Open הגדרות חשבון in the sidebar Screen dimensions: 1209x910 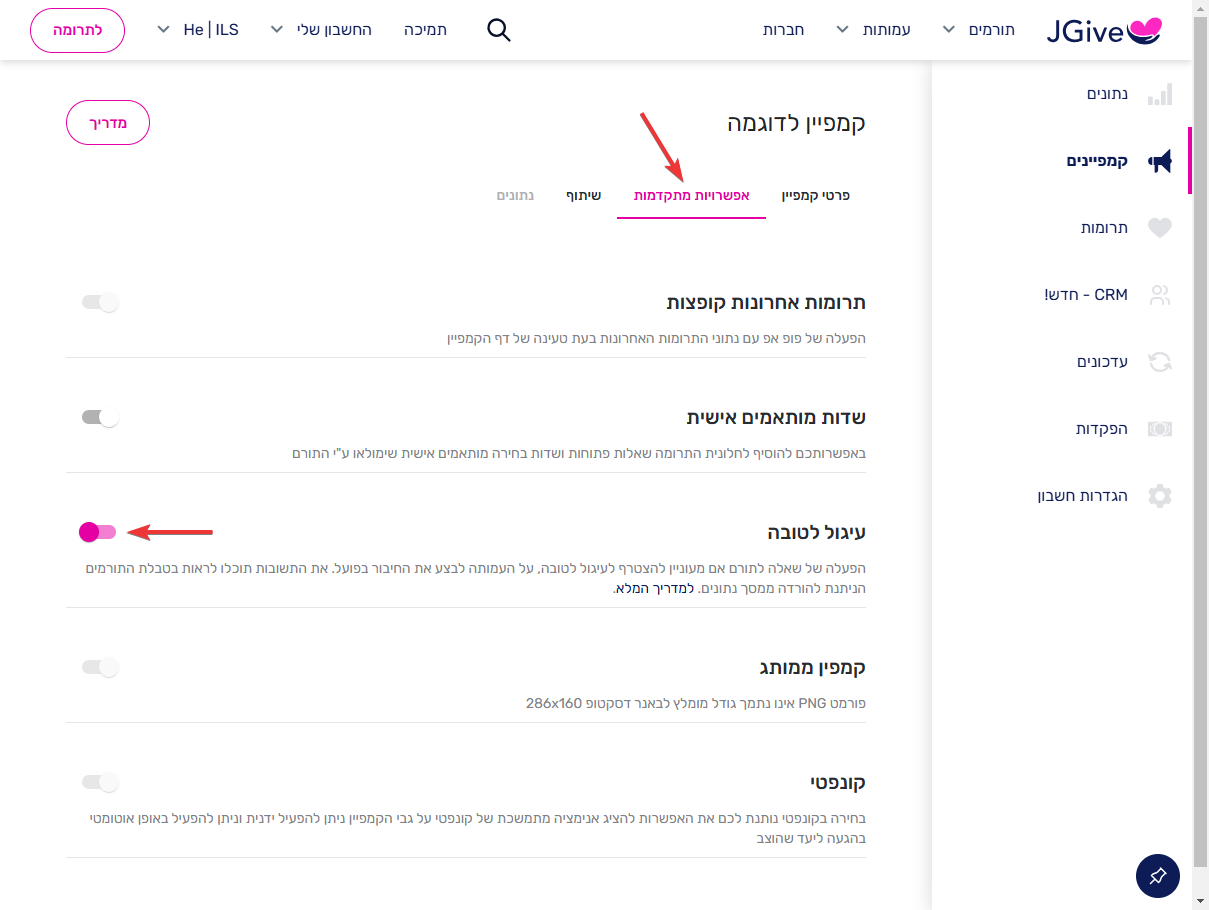coord(1083,496)
